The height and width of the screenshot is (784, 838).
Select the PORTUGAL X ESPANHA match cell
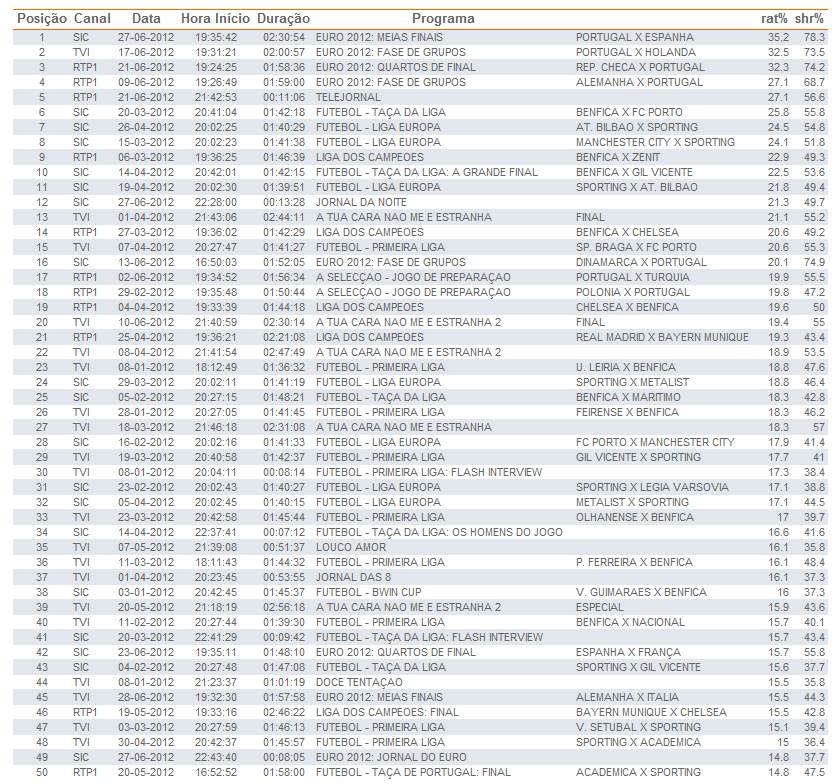click(635, 37)
